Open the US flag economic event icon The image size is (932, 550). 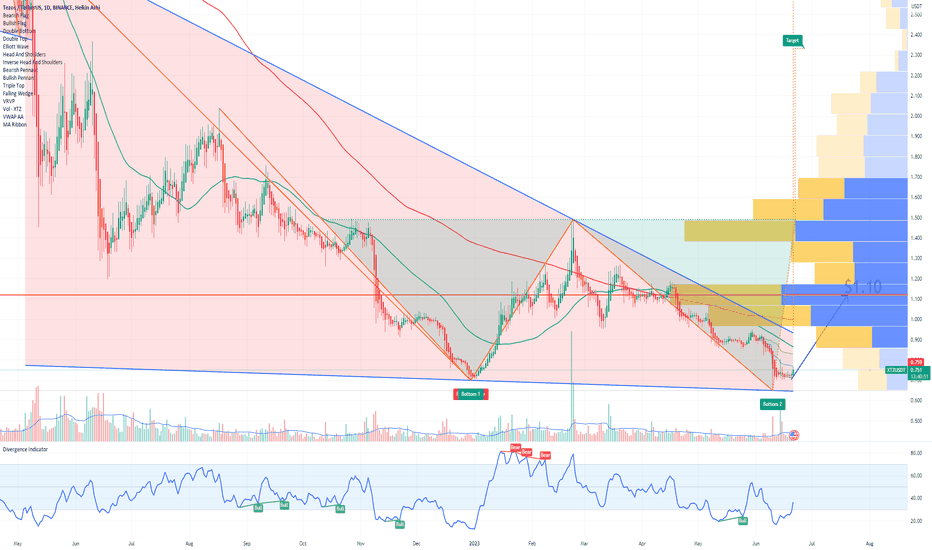tap(795, 435)
